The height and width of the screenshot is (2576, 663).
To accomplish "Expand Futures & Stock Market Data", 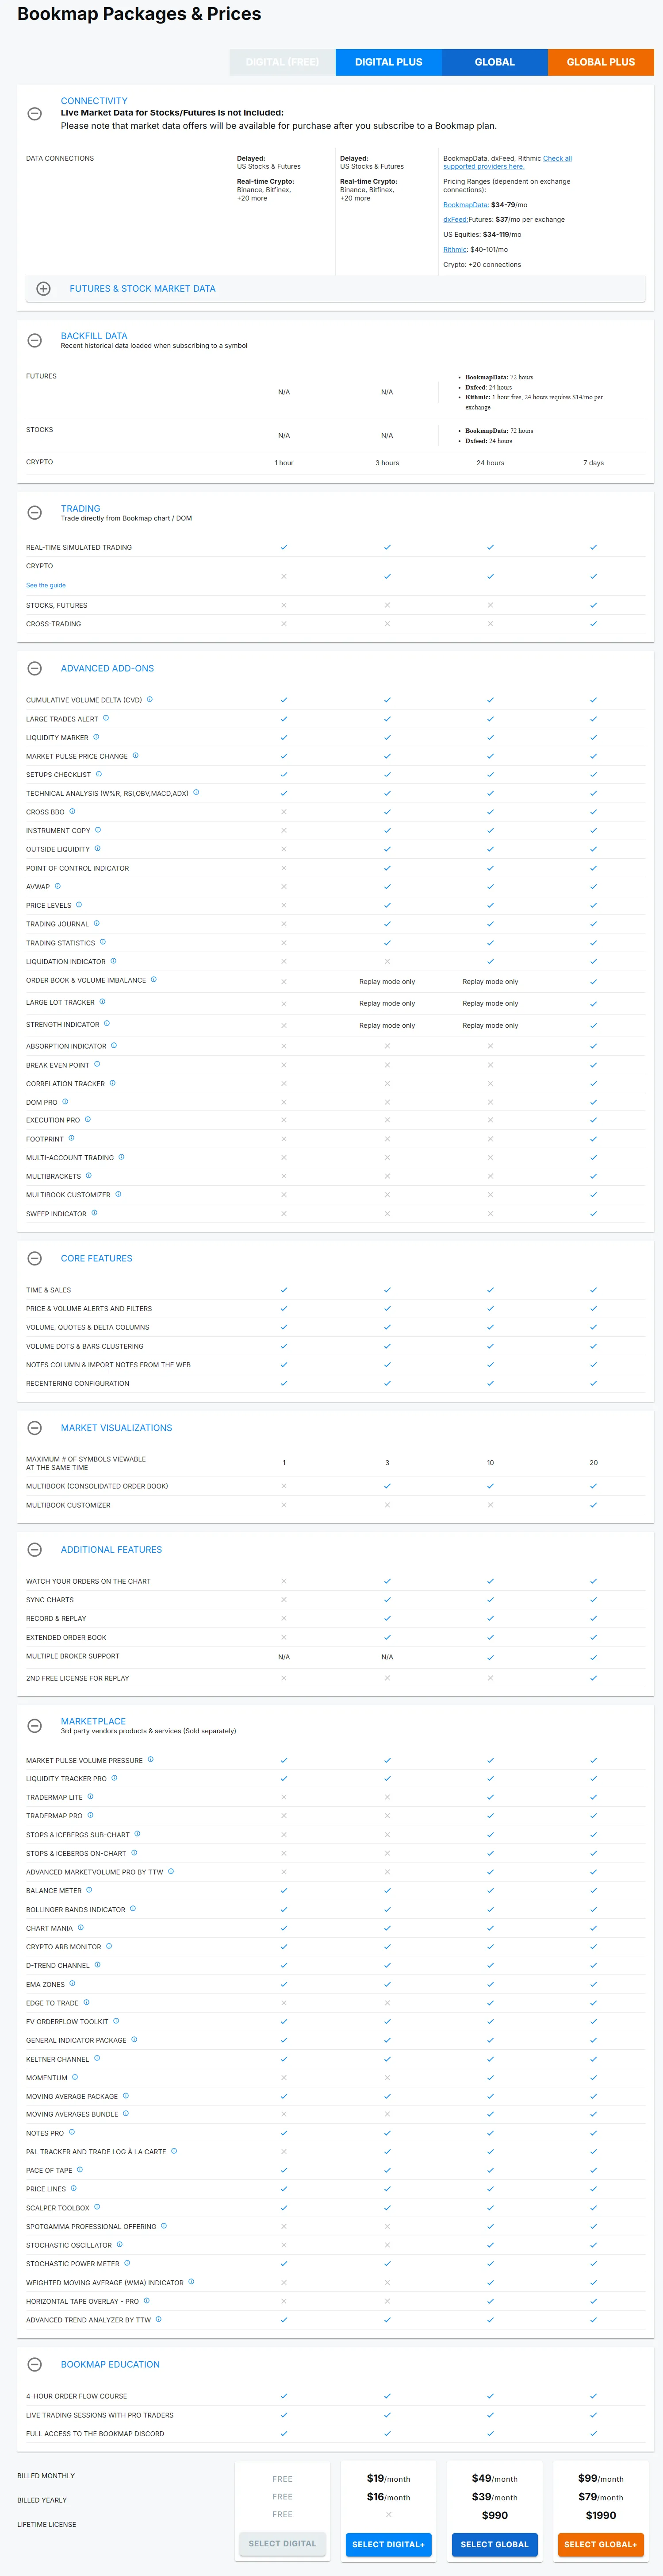I will (43, 289).
